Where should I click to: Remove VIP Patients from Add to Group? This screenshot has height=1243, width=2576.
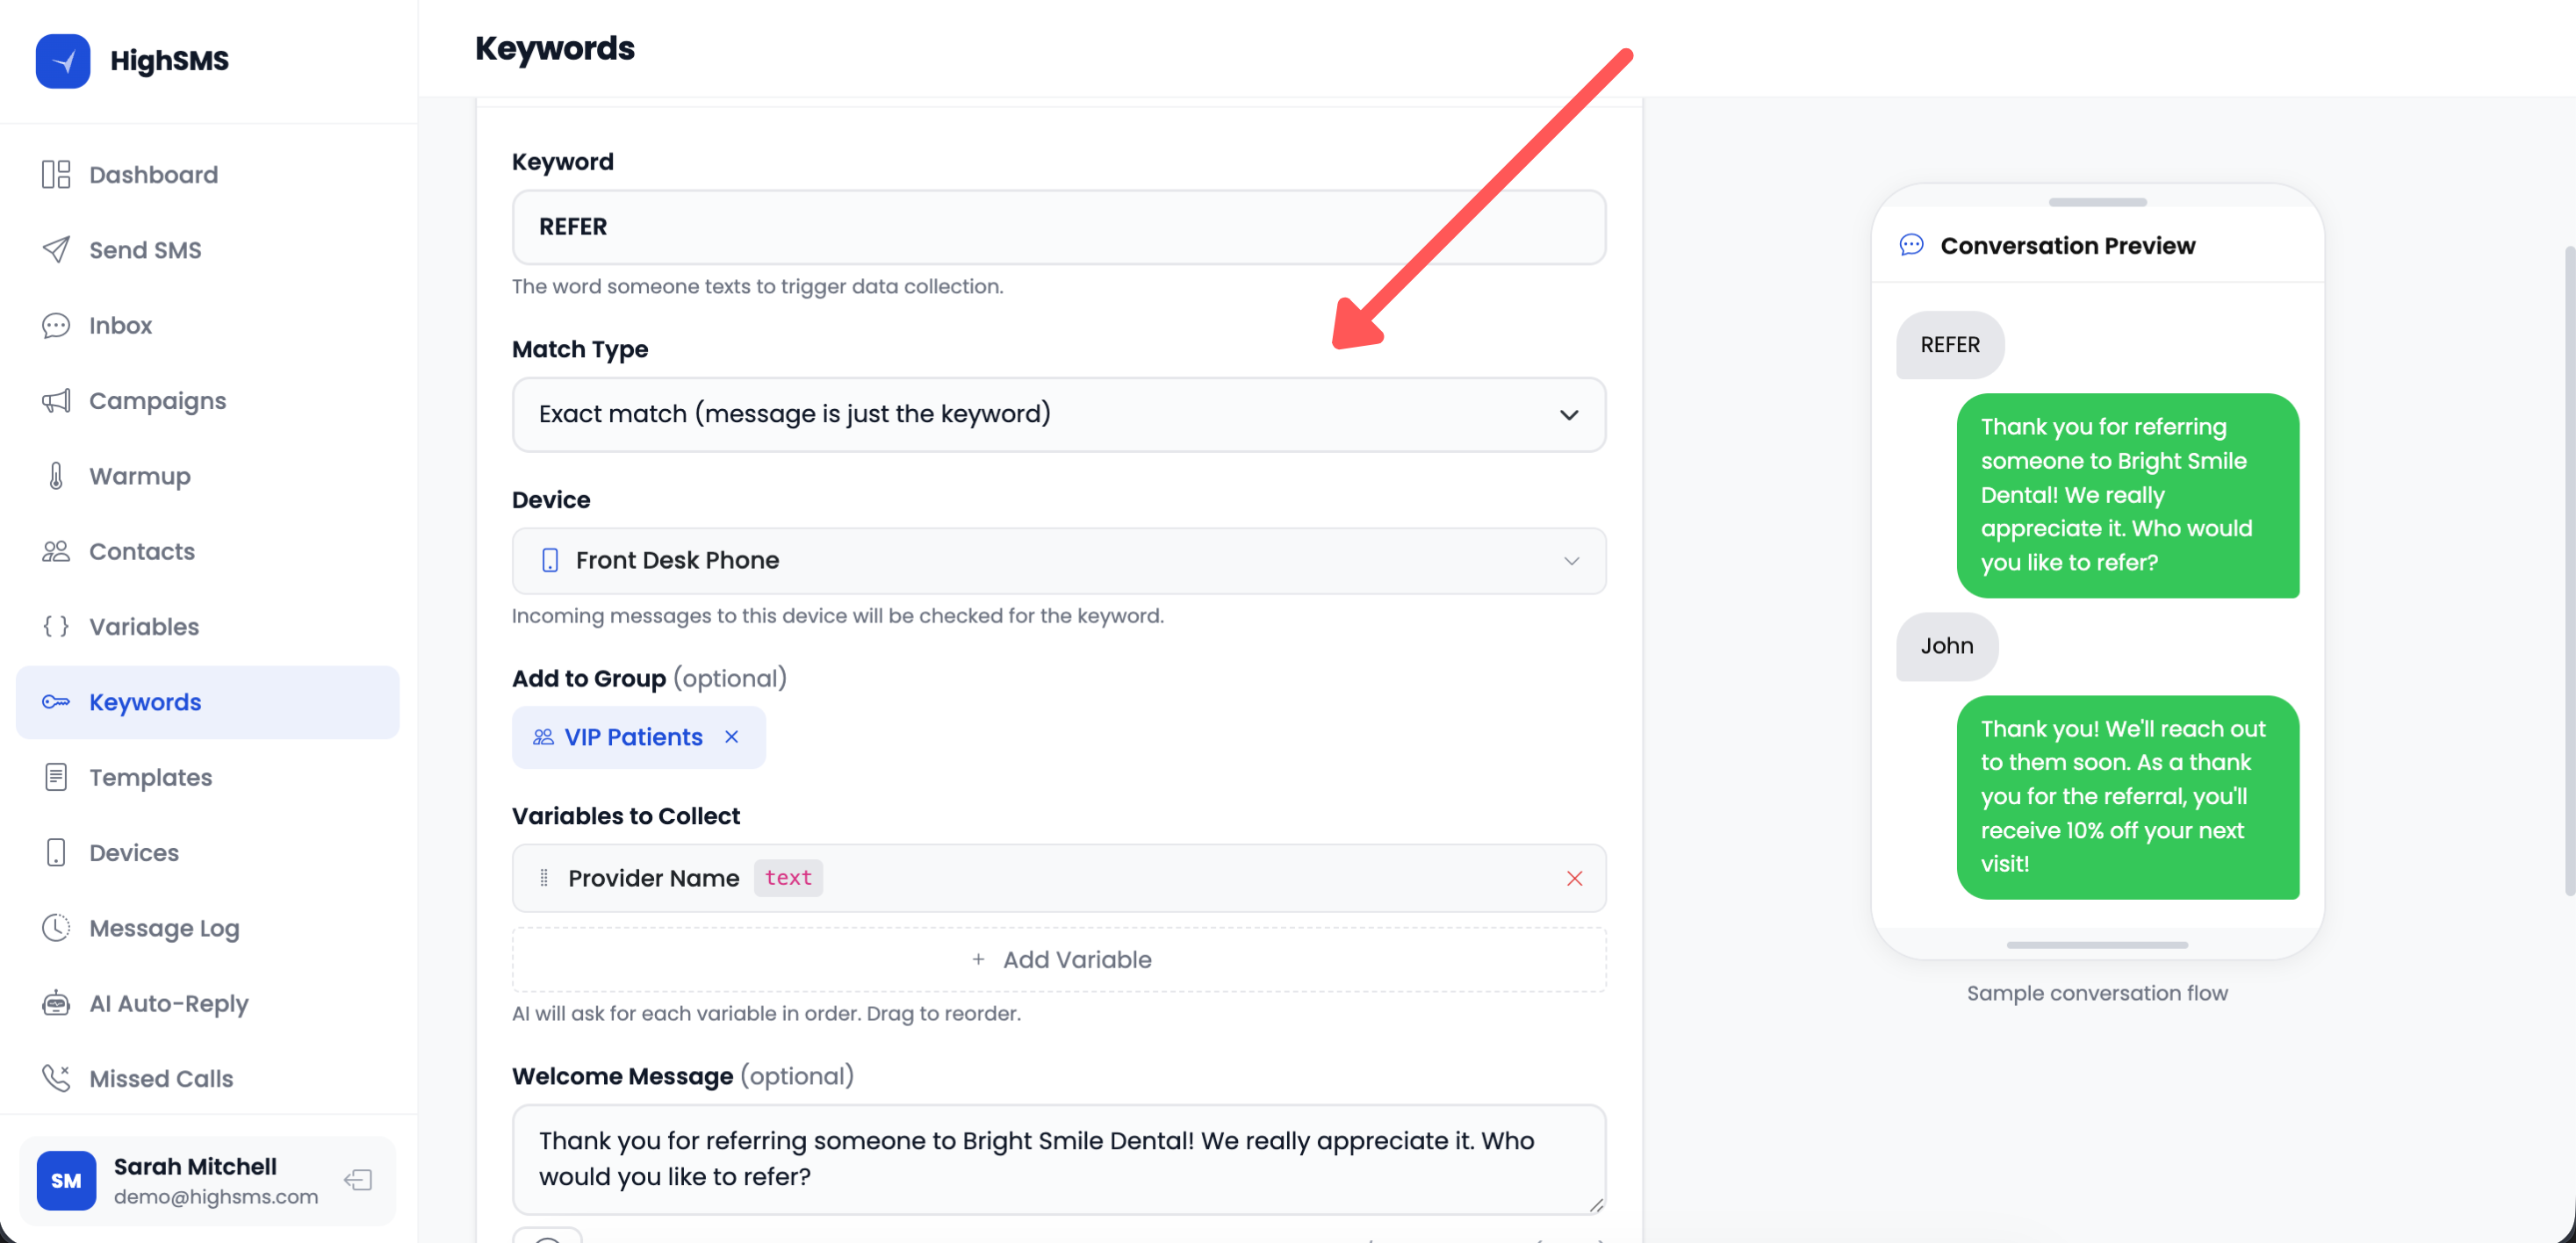pos(731,737)
